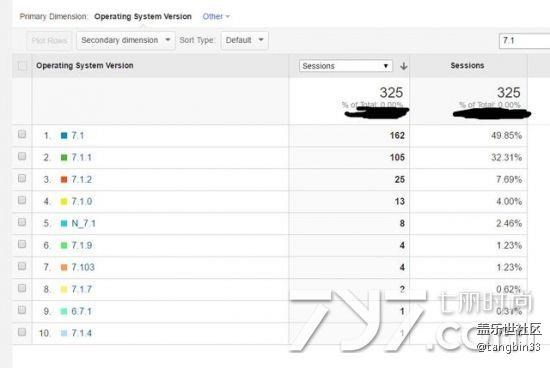Check the row 7.1.2 checkbox

[22, 178]
